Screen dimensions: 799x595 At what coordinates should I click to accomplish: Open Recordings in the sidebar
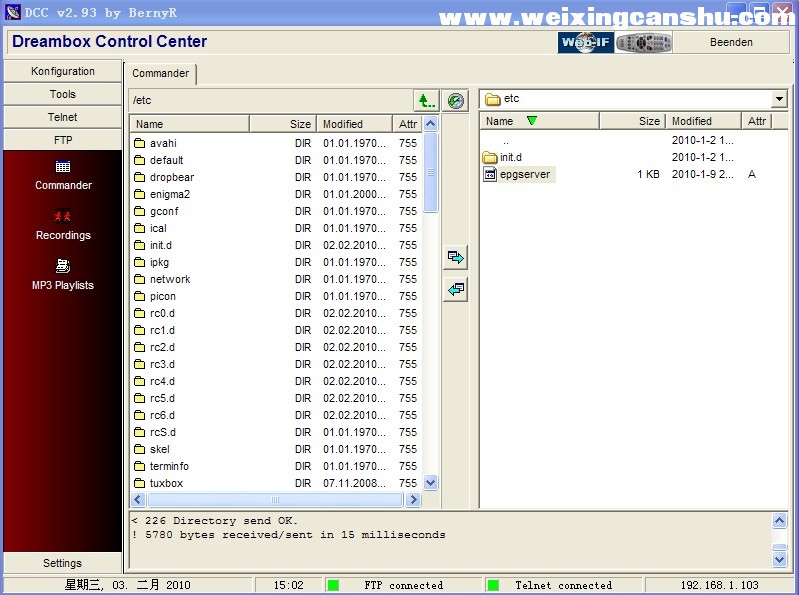click(x=63, y=225)
